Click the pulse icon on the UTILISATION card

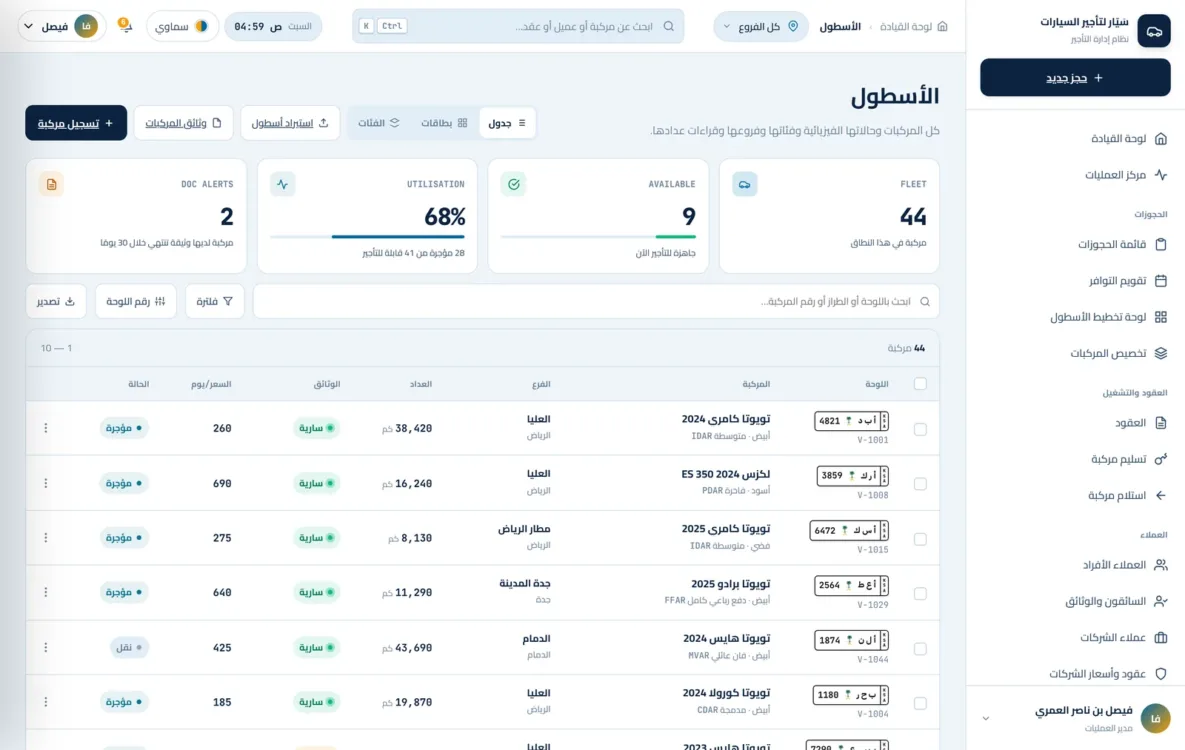[283, 184]
